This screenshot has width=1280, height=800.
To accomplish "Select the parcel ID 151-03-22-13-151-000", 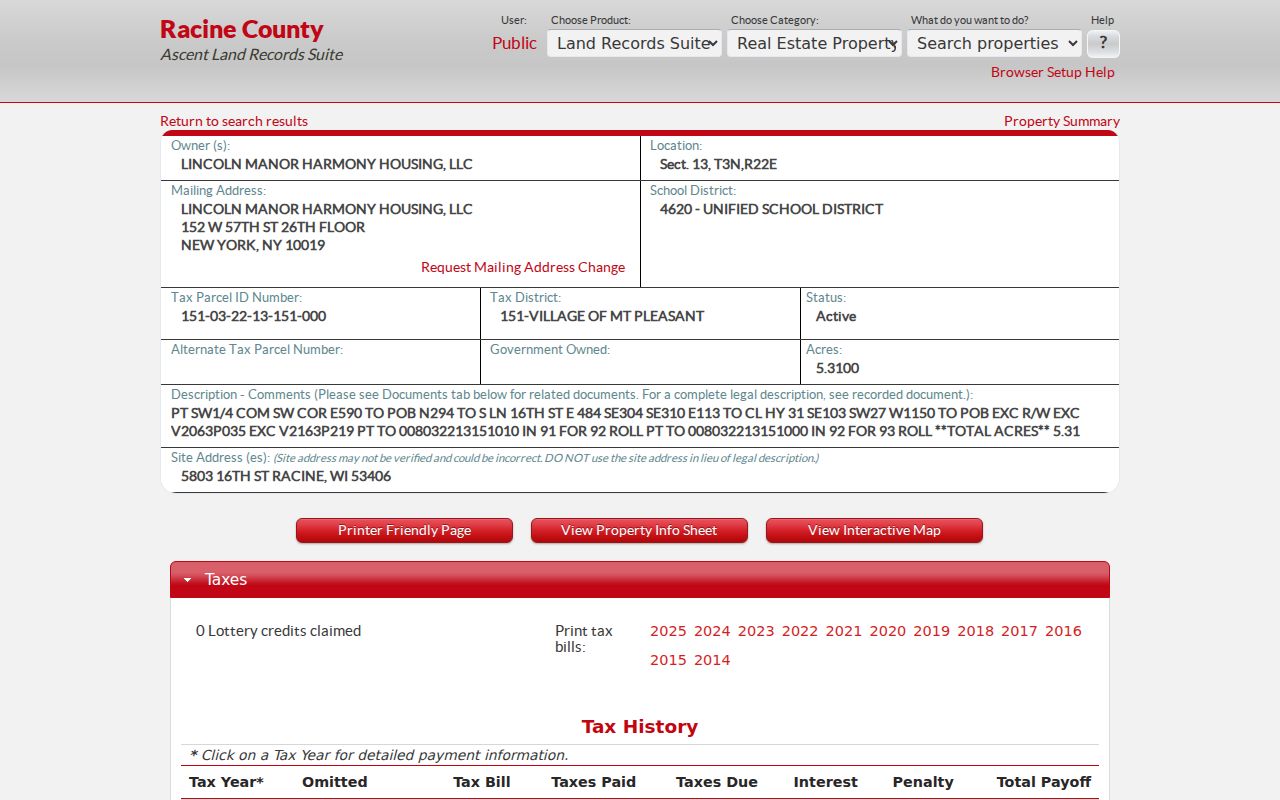I will [253, 316].
